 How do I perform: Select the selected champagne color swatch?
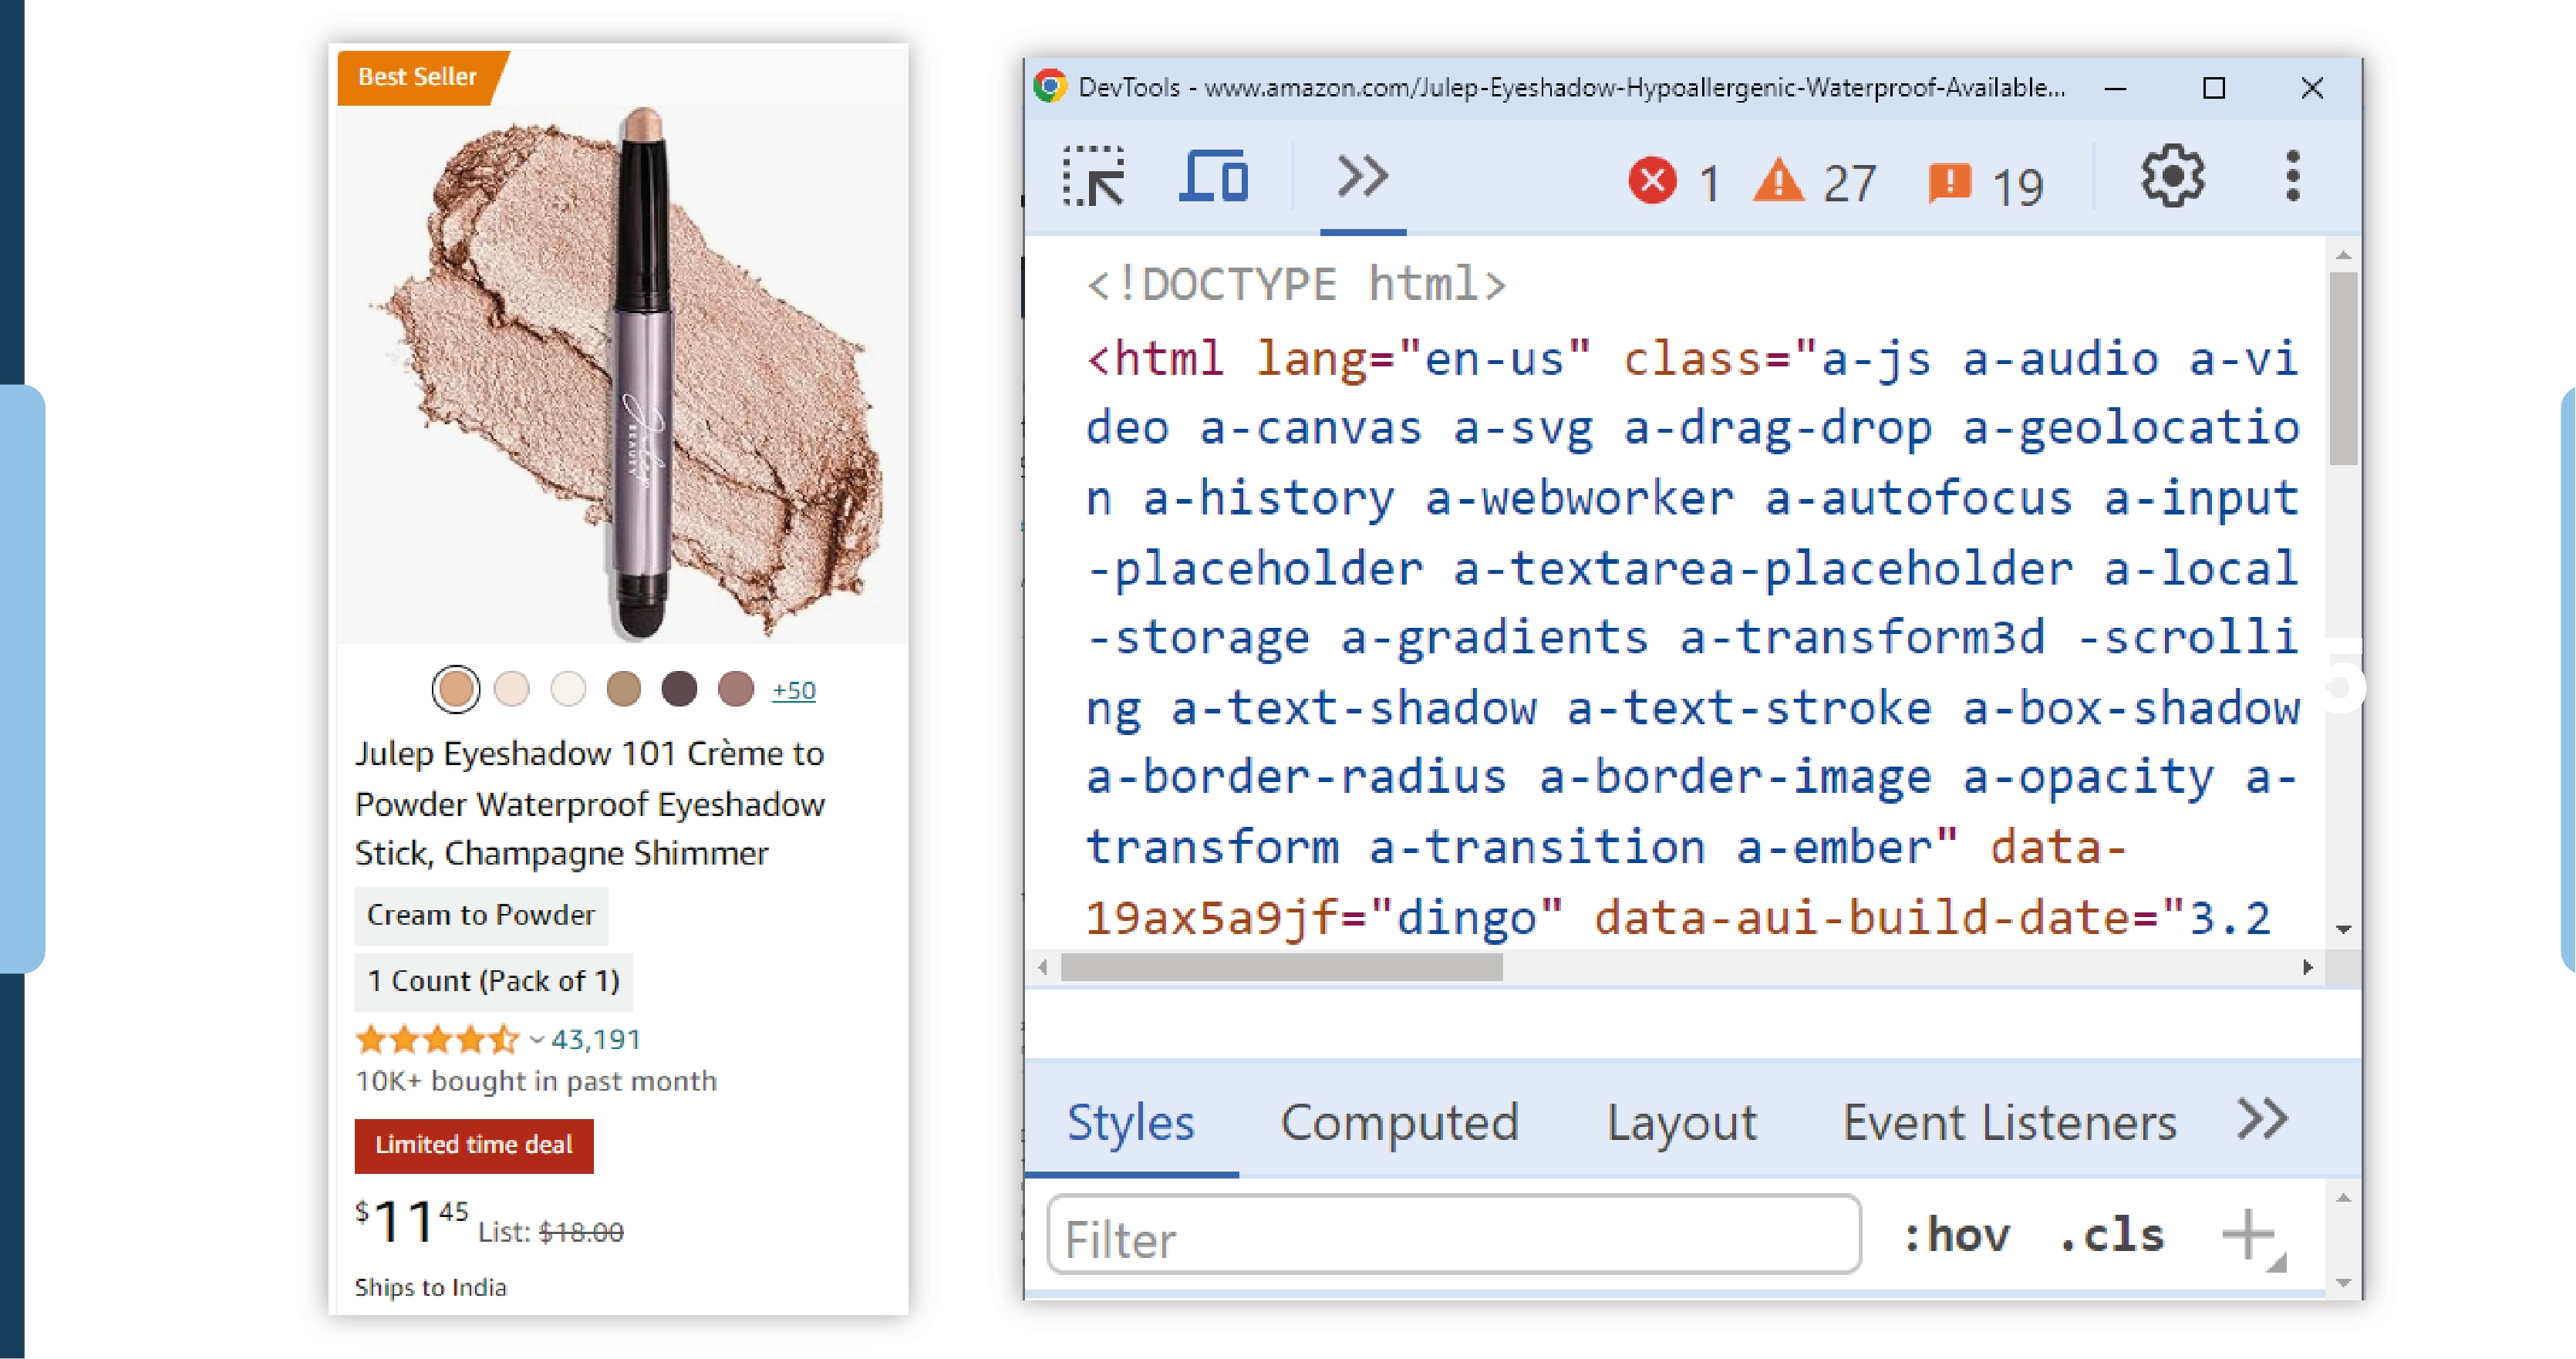[x=456, y=689]
